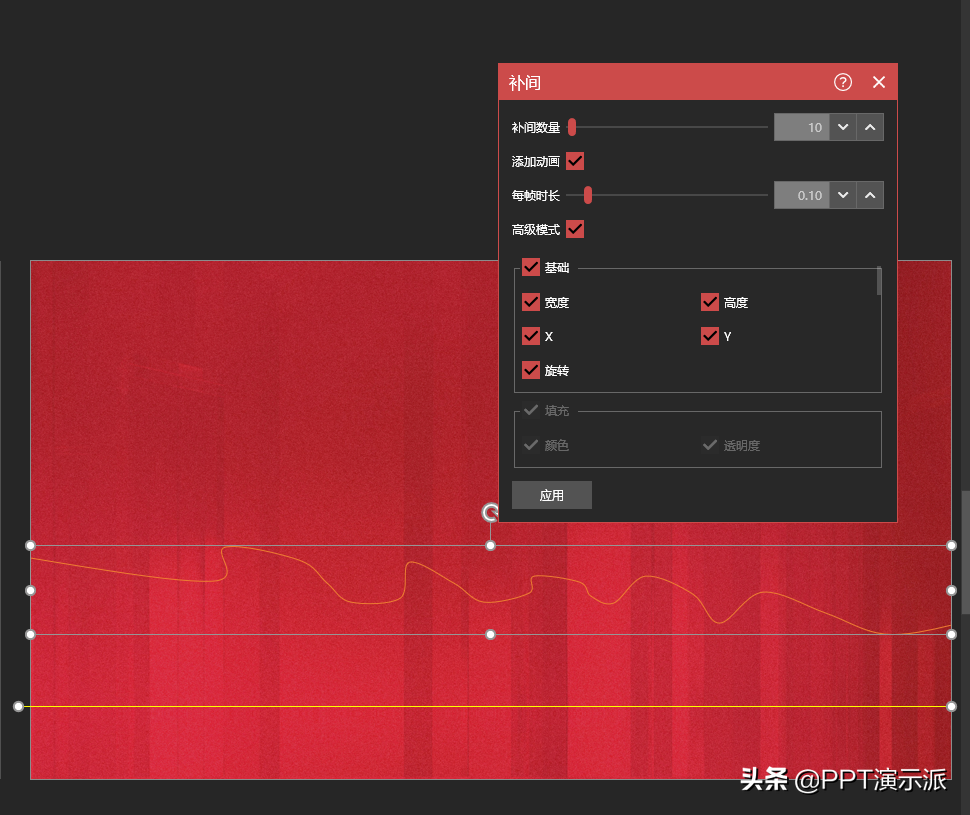Viewport: 970px width, 815px height.
Task: Increase the 每帧时长 value with up arrow
Action: (870, 195)
